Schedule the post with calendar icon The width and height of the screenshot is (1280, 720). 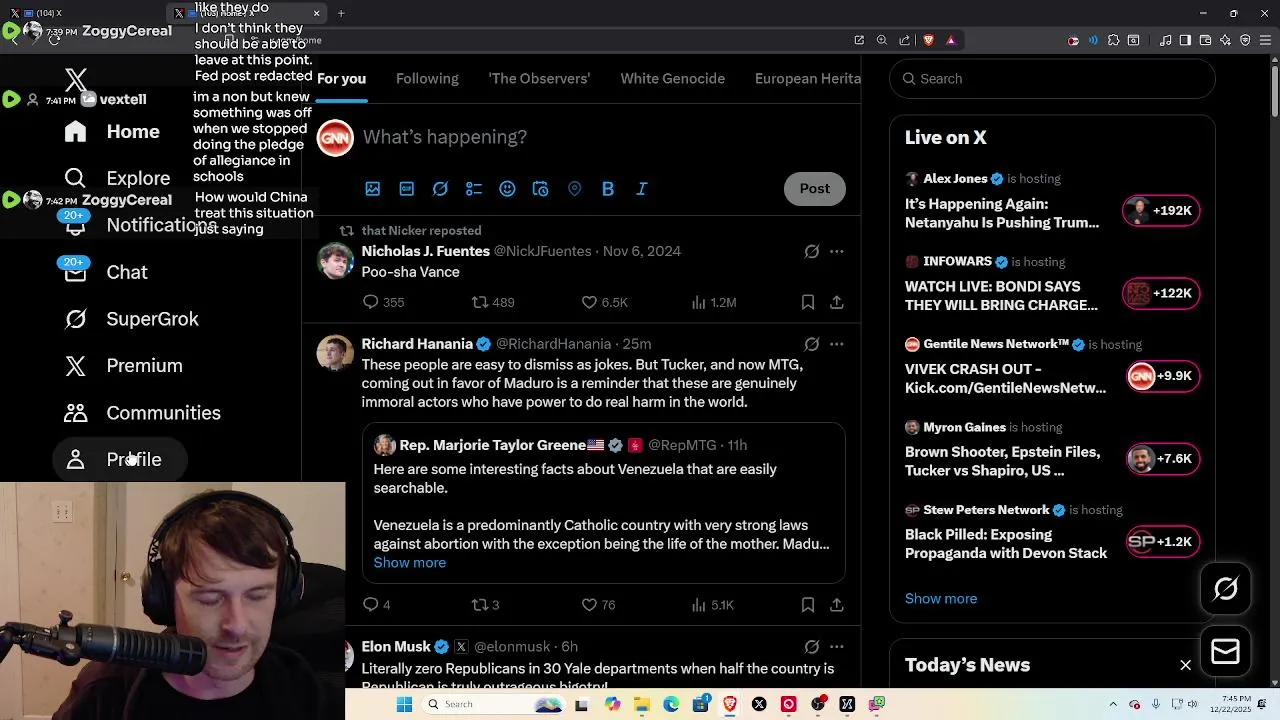coord(541,189)
